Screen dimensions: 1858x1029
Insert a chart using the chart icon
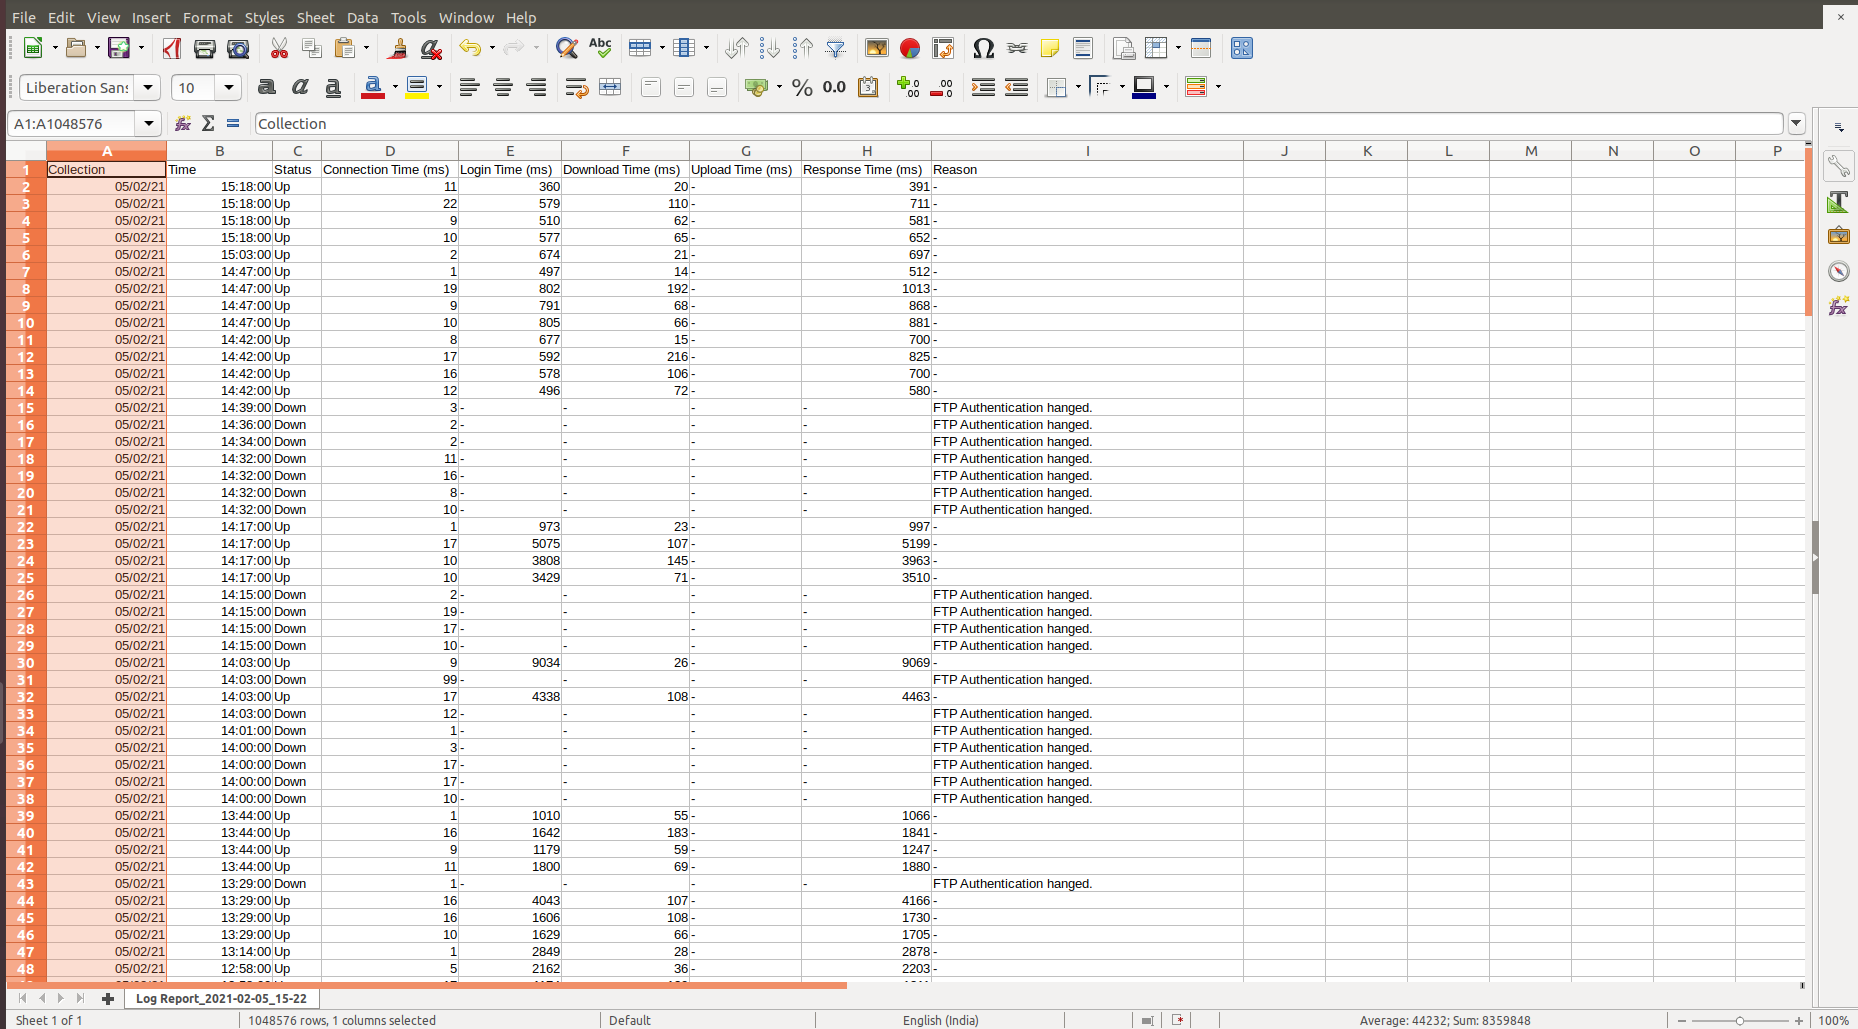click(x=909, y=48)
